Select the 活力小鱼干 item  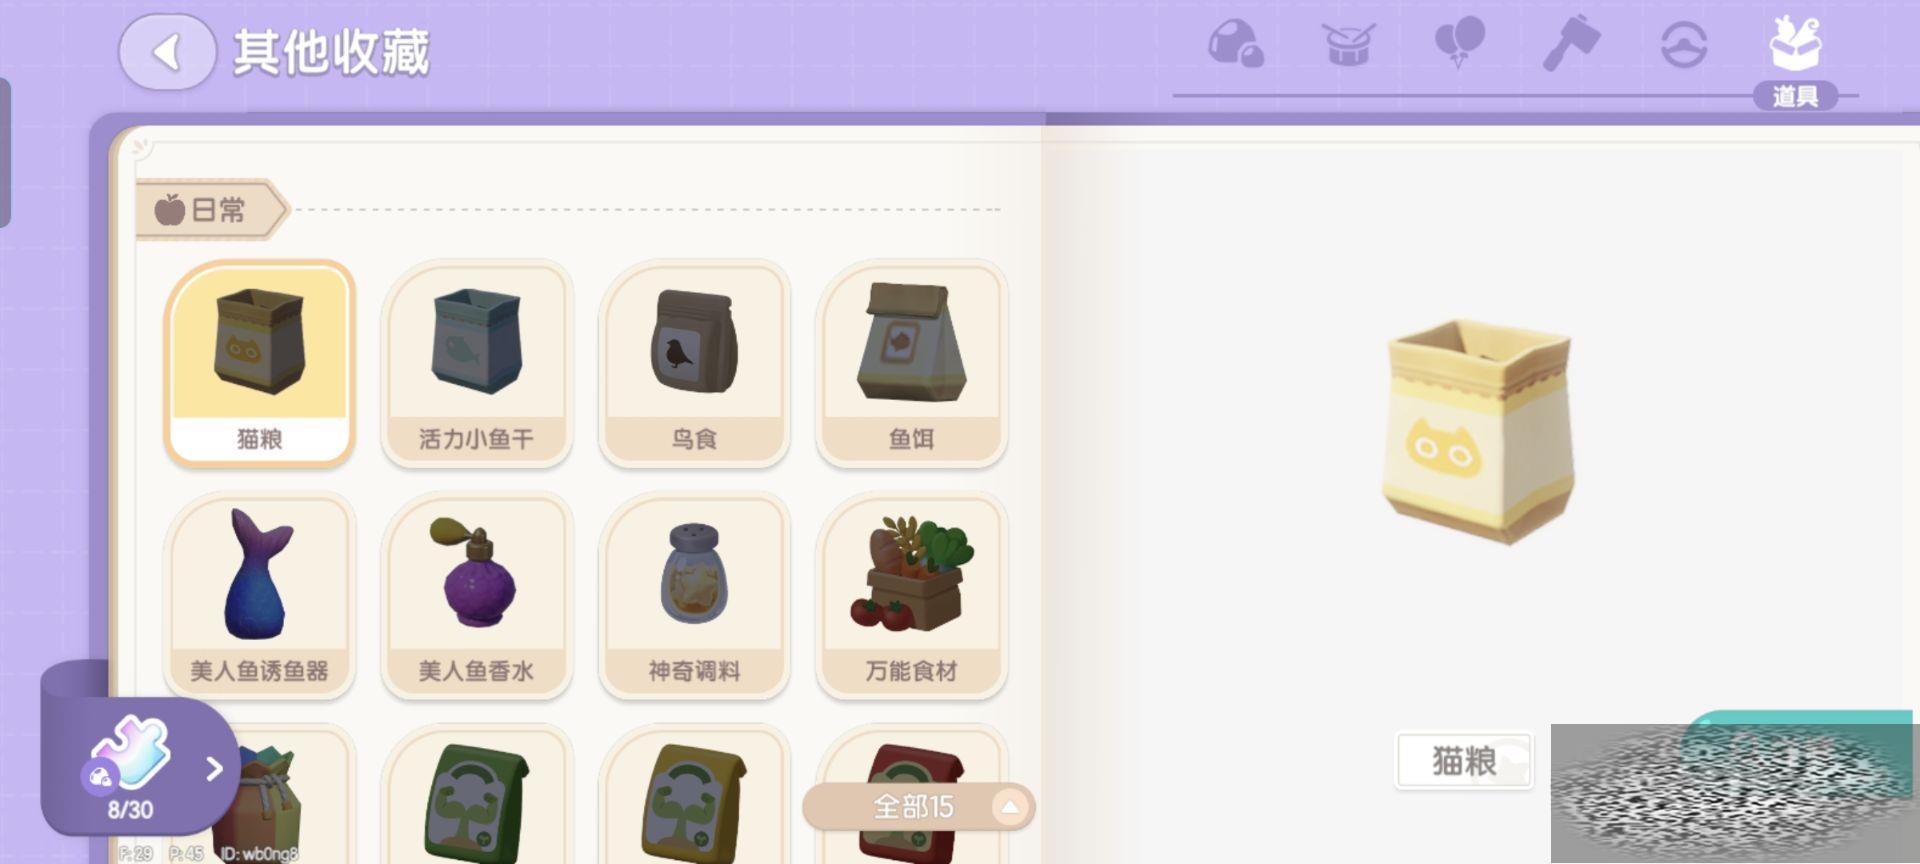tap(476, 364)
